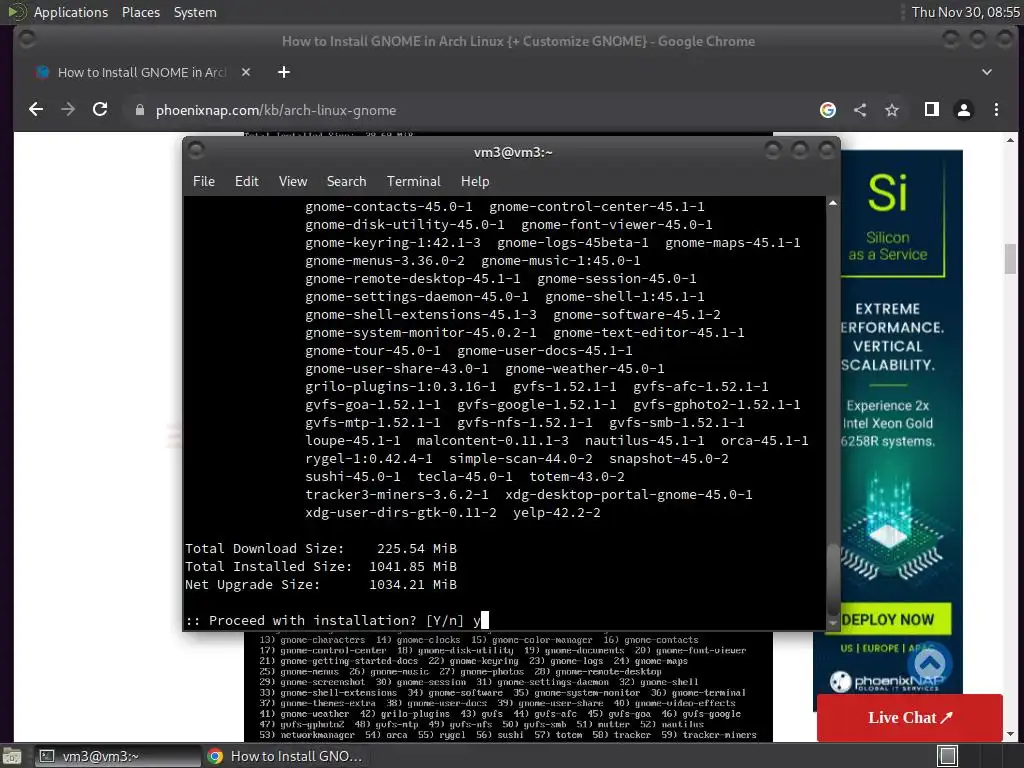The width and height of the screenshot is (1024, 768).
Task: Open the terminal File menu
Action: click(x=204, y=181)
